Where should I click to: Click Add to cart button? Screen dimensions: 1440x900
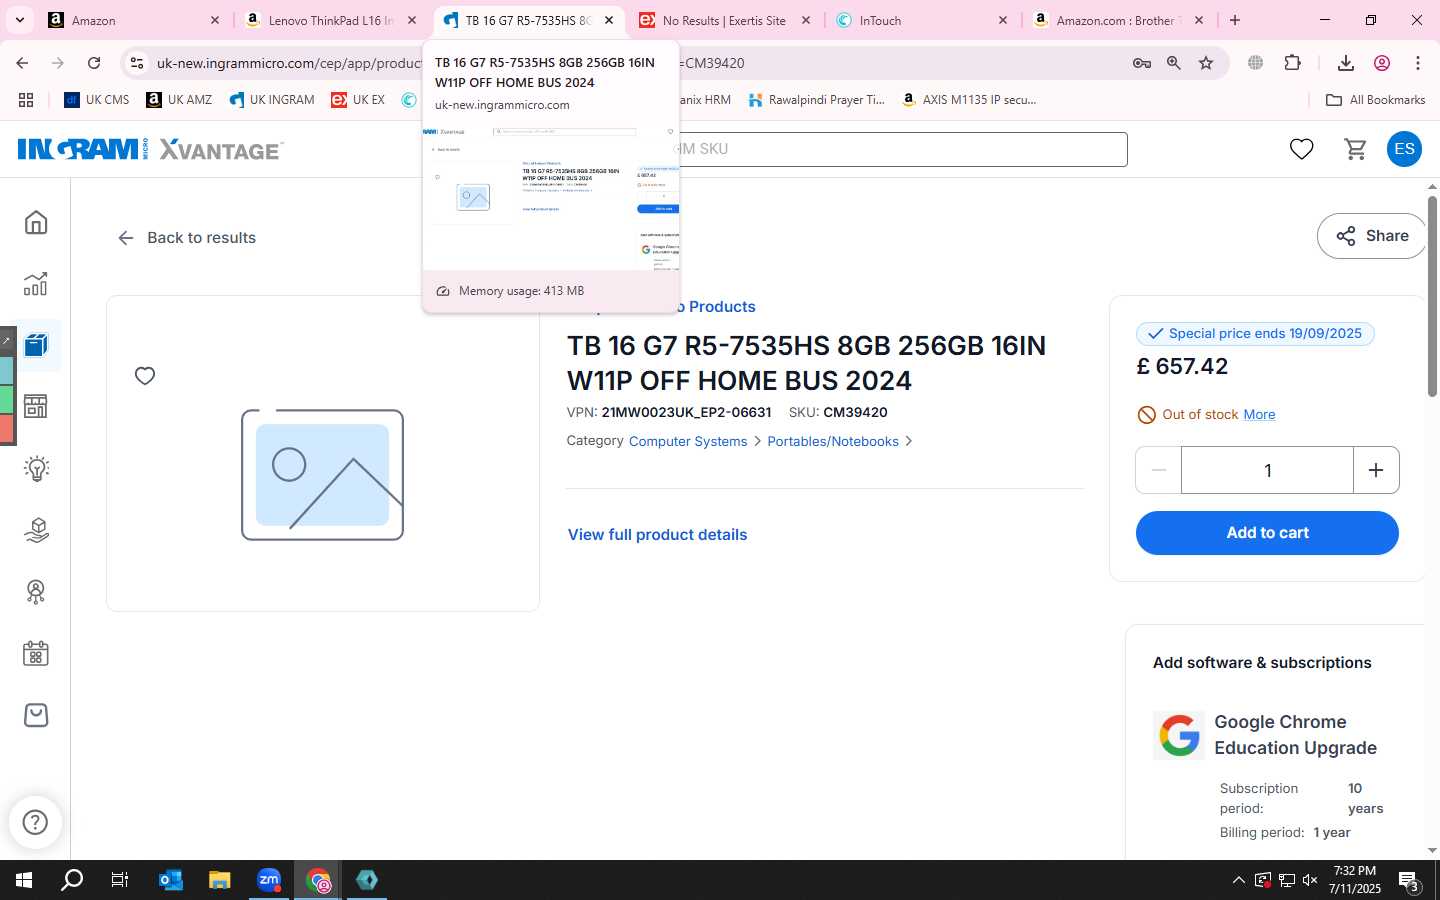tap(1267, 533)
